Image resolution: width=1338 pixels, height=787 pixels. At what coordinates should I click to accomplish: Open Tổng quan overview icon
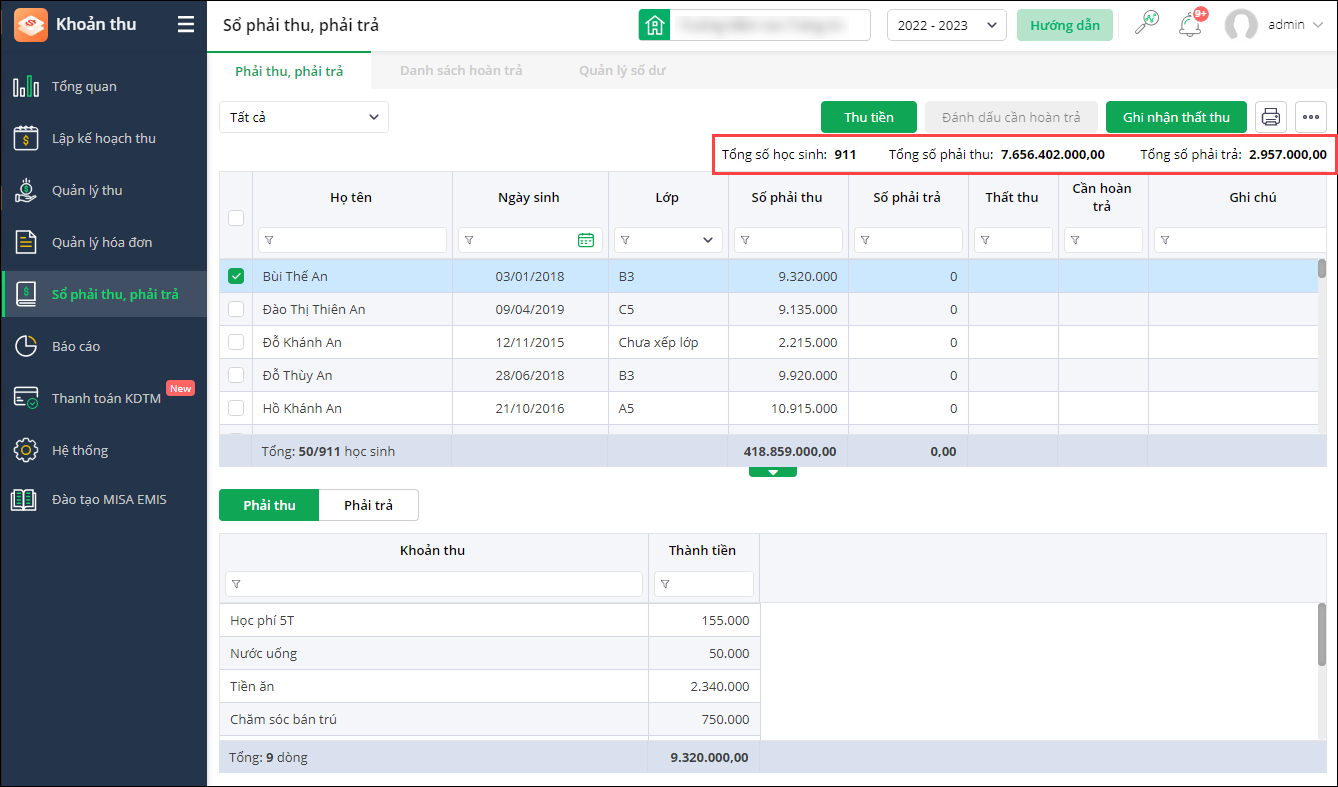(26, 86)
